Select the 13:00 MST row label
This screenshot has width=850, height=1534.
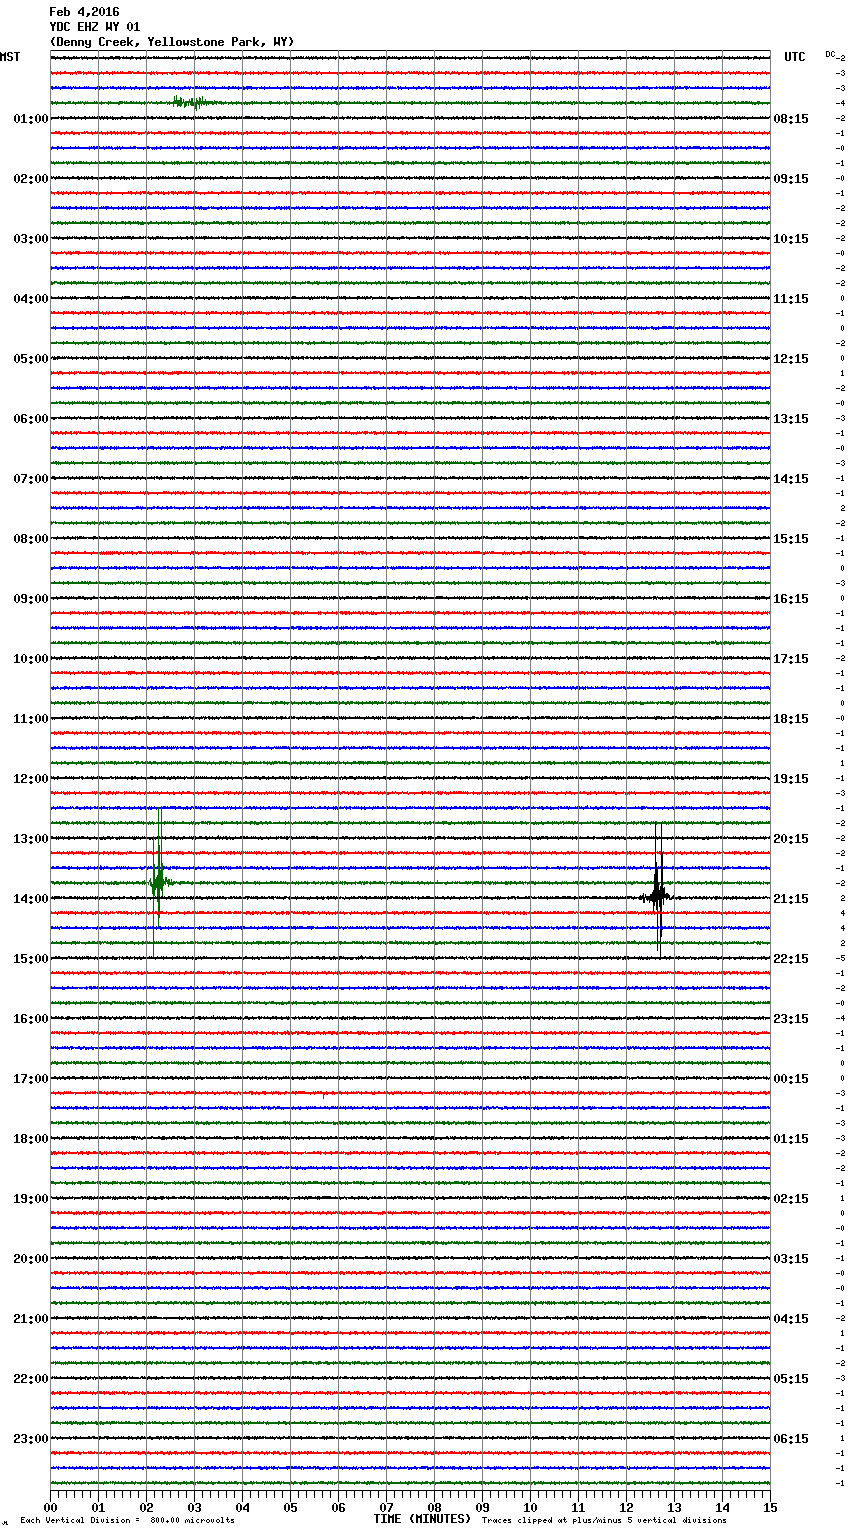[30, 839]
